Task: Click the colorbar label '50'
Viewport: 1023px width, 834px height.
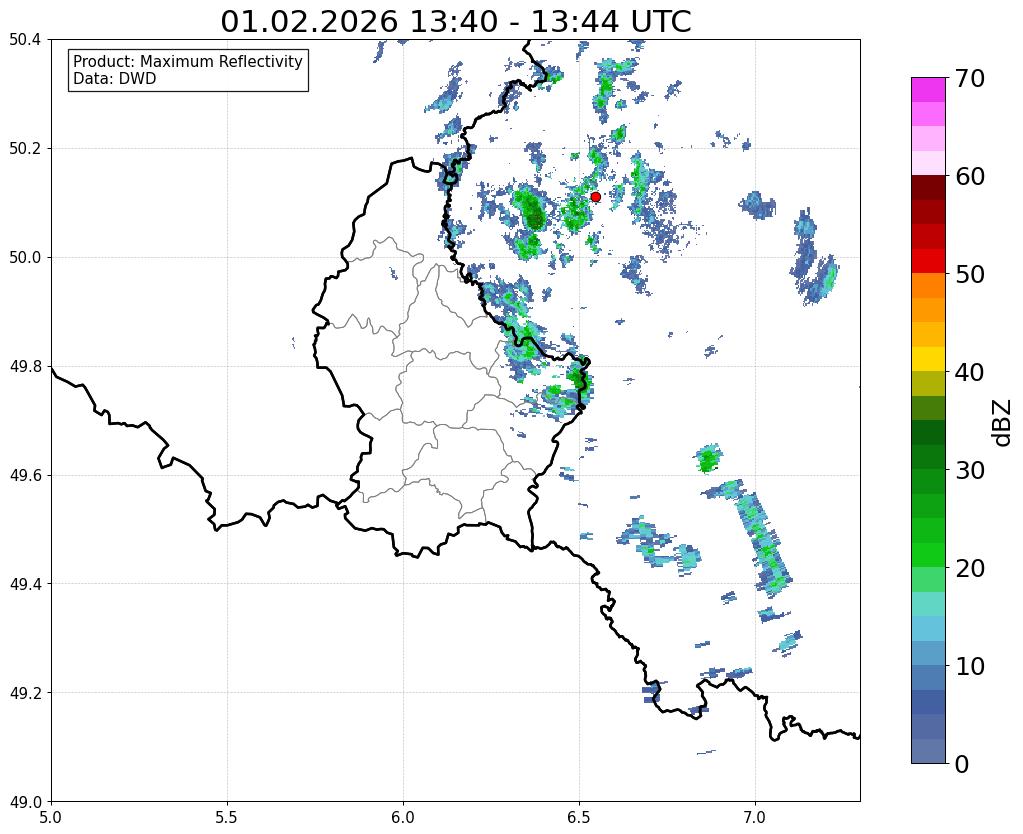Action: coord(970,274)
